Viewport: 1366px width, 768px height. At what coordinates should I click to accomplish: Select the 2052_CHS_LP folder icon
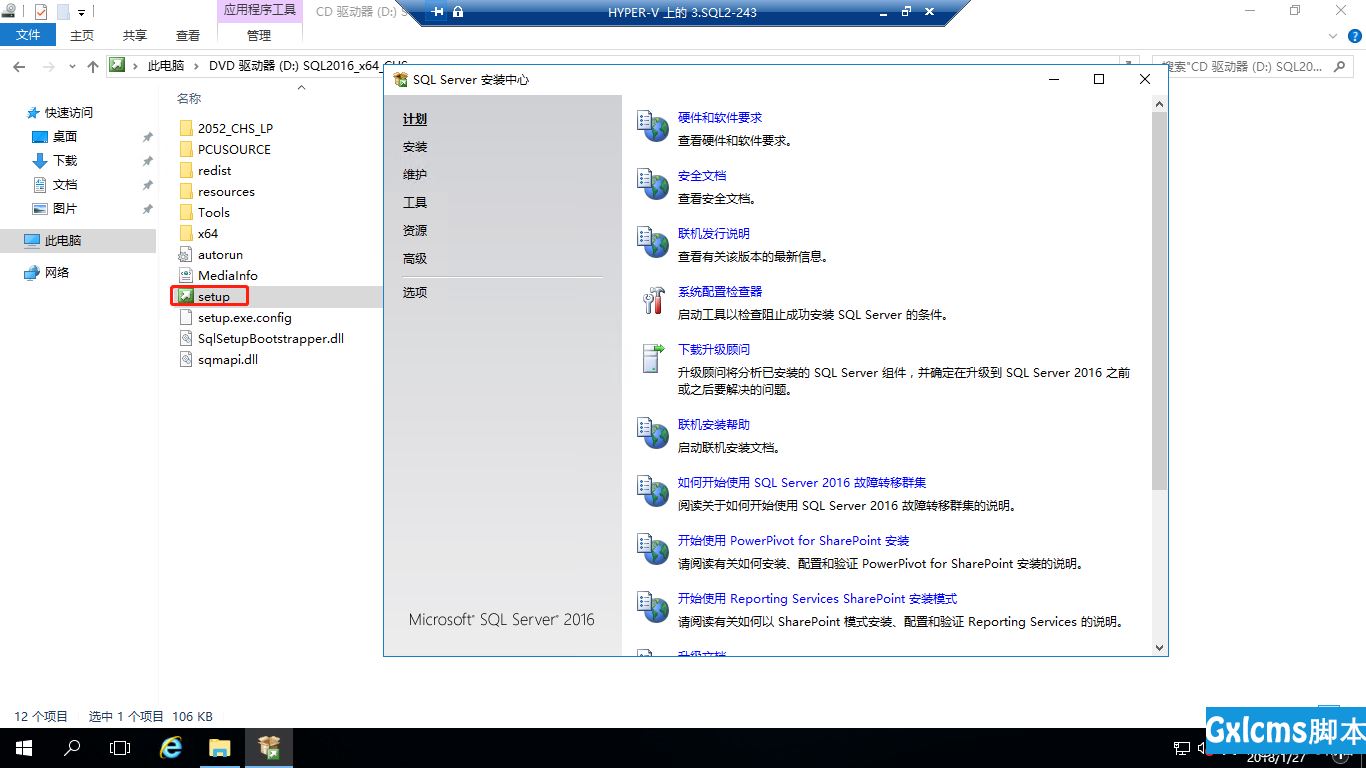(x=186, y=128)
